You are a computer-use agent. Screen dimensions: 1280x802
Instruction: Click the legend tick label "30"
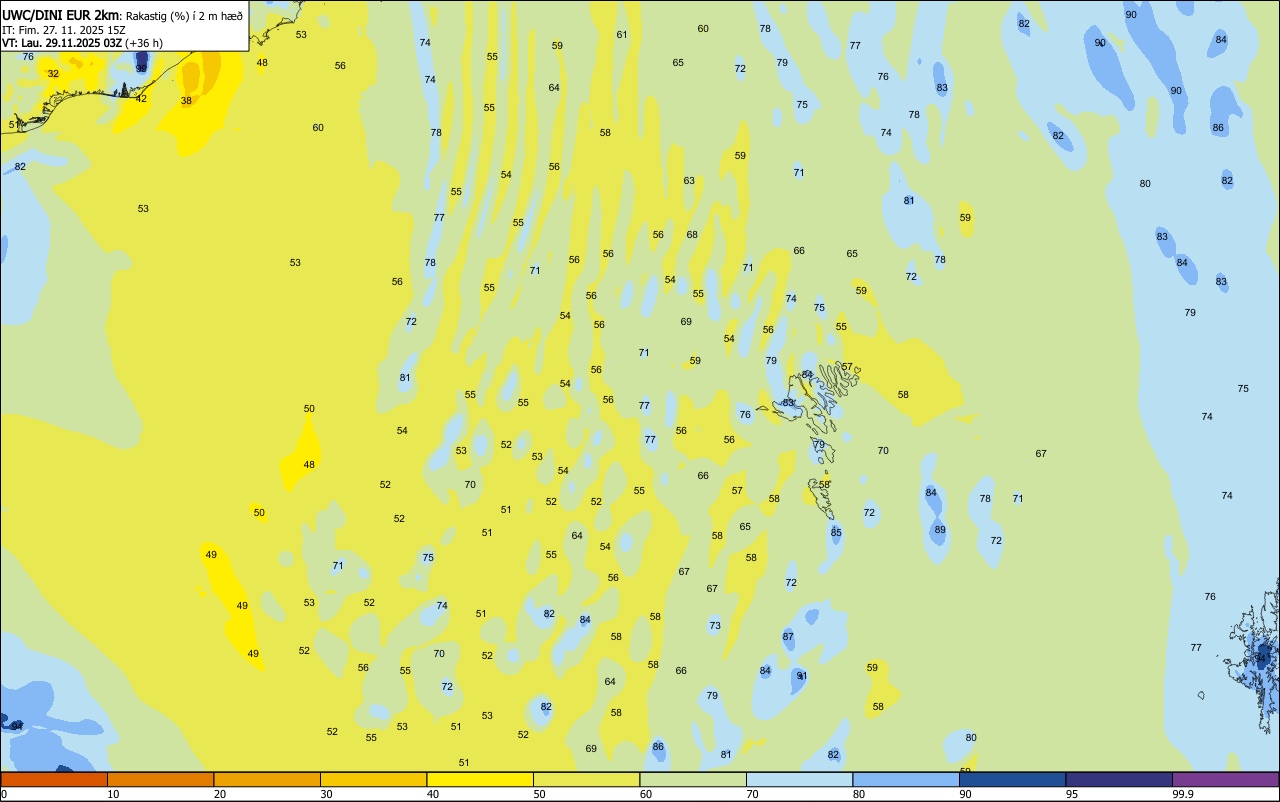click(326, 794)
